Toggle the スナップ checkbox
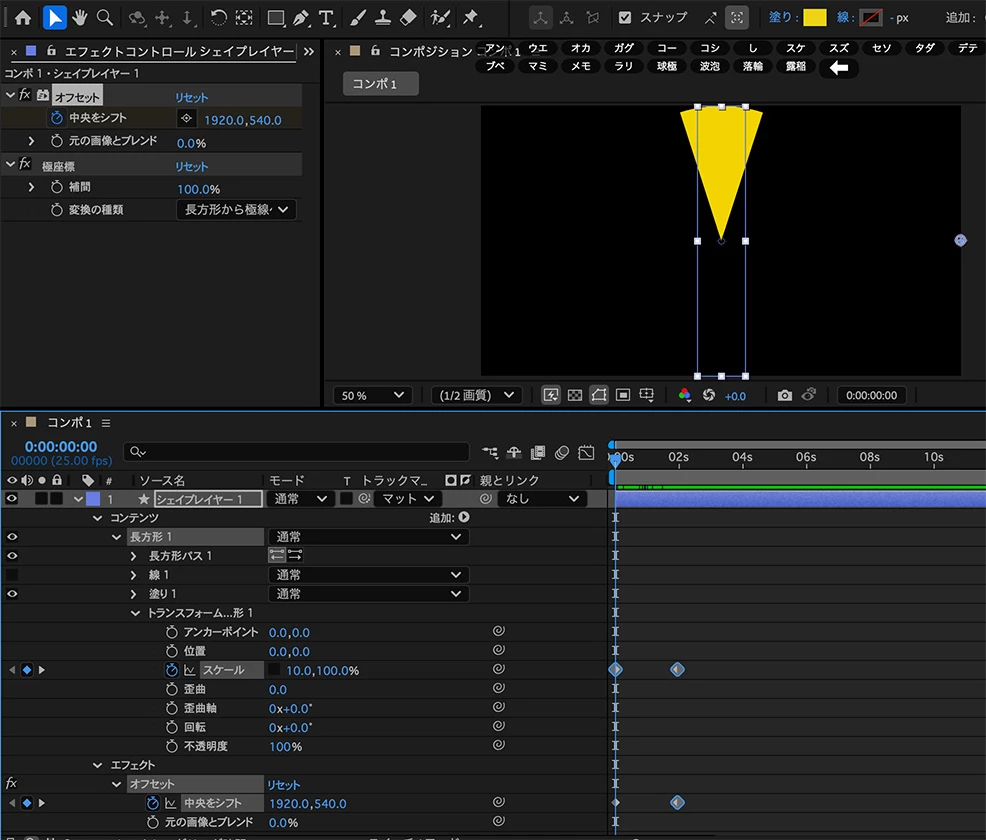Screen dimensions: 986x840 (624, 18)
